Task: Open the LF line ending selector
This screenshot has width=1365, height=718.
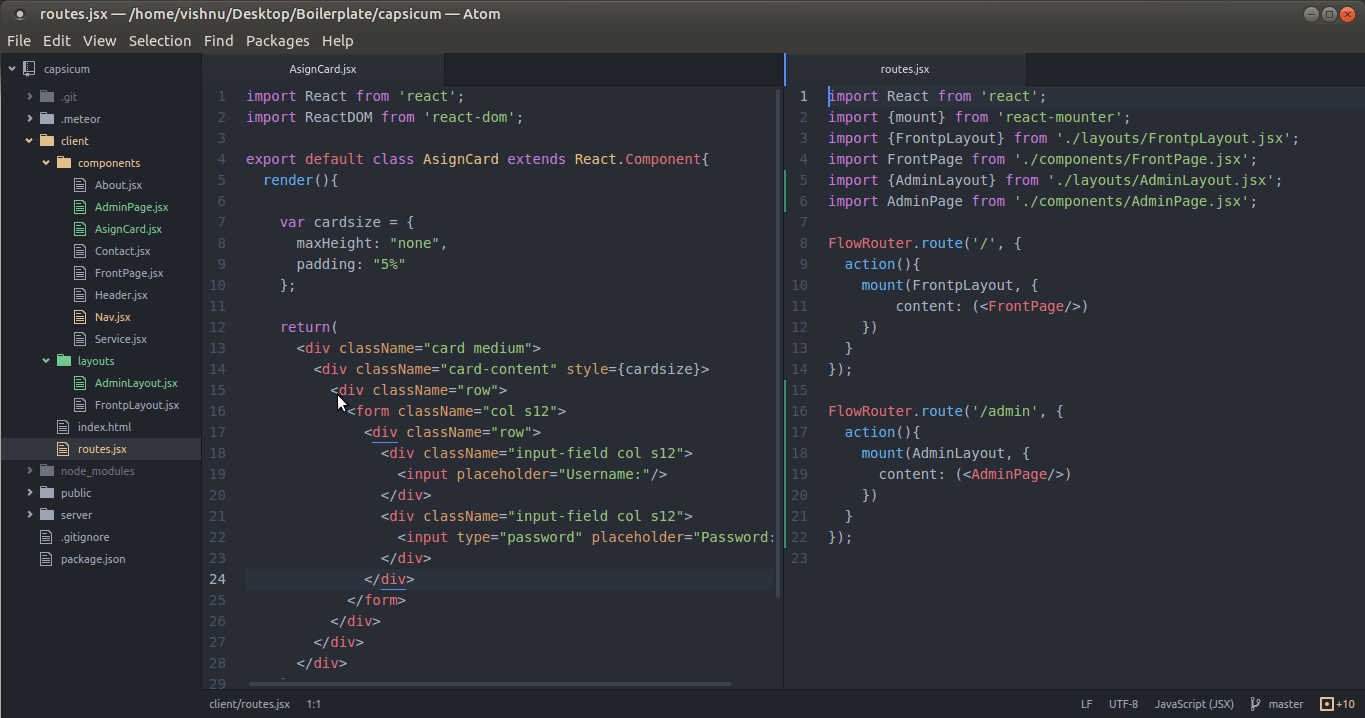Action: click(x=1086, y=704)
